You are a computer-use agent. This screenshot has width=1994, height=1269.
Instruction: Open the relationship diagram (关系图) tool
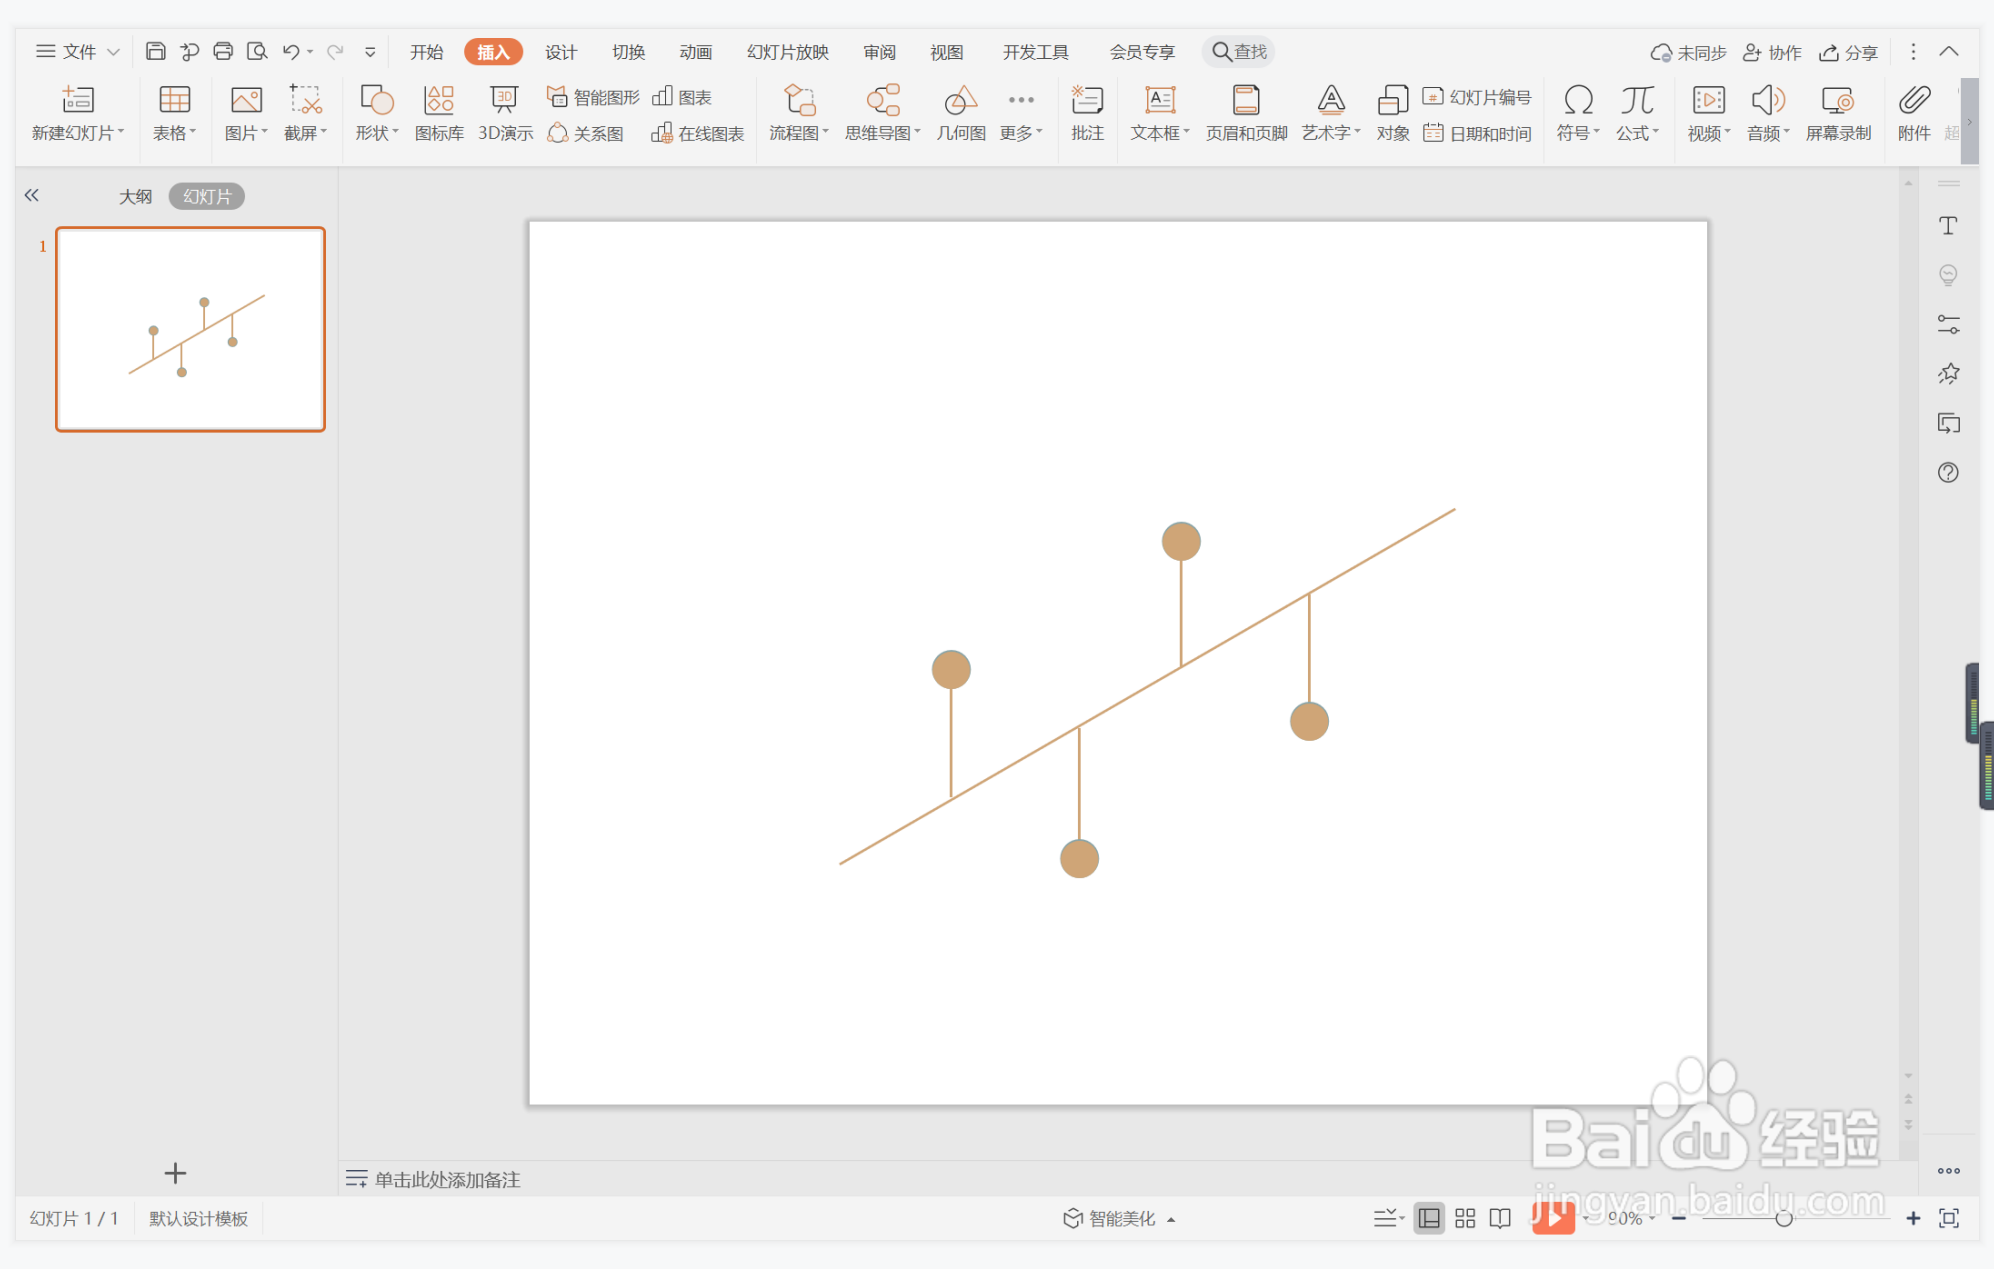point(586,133)
